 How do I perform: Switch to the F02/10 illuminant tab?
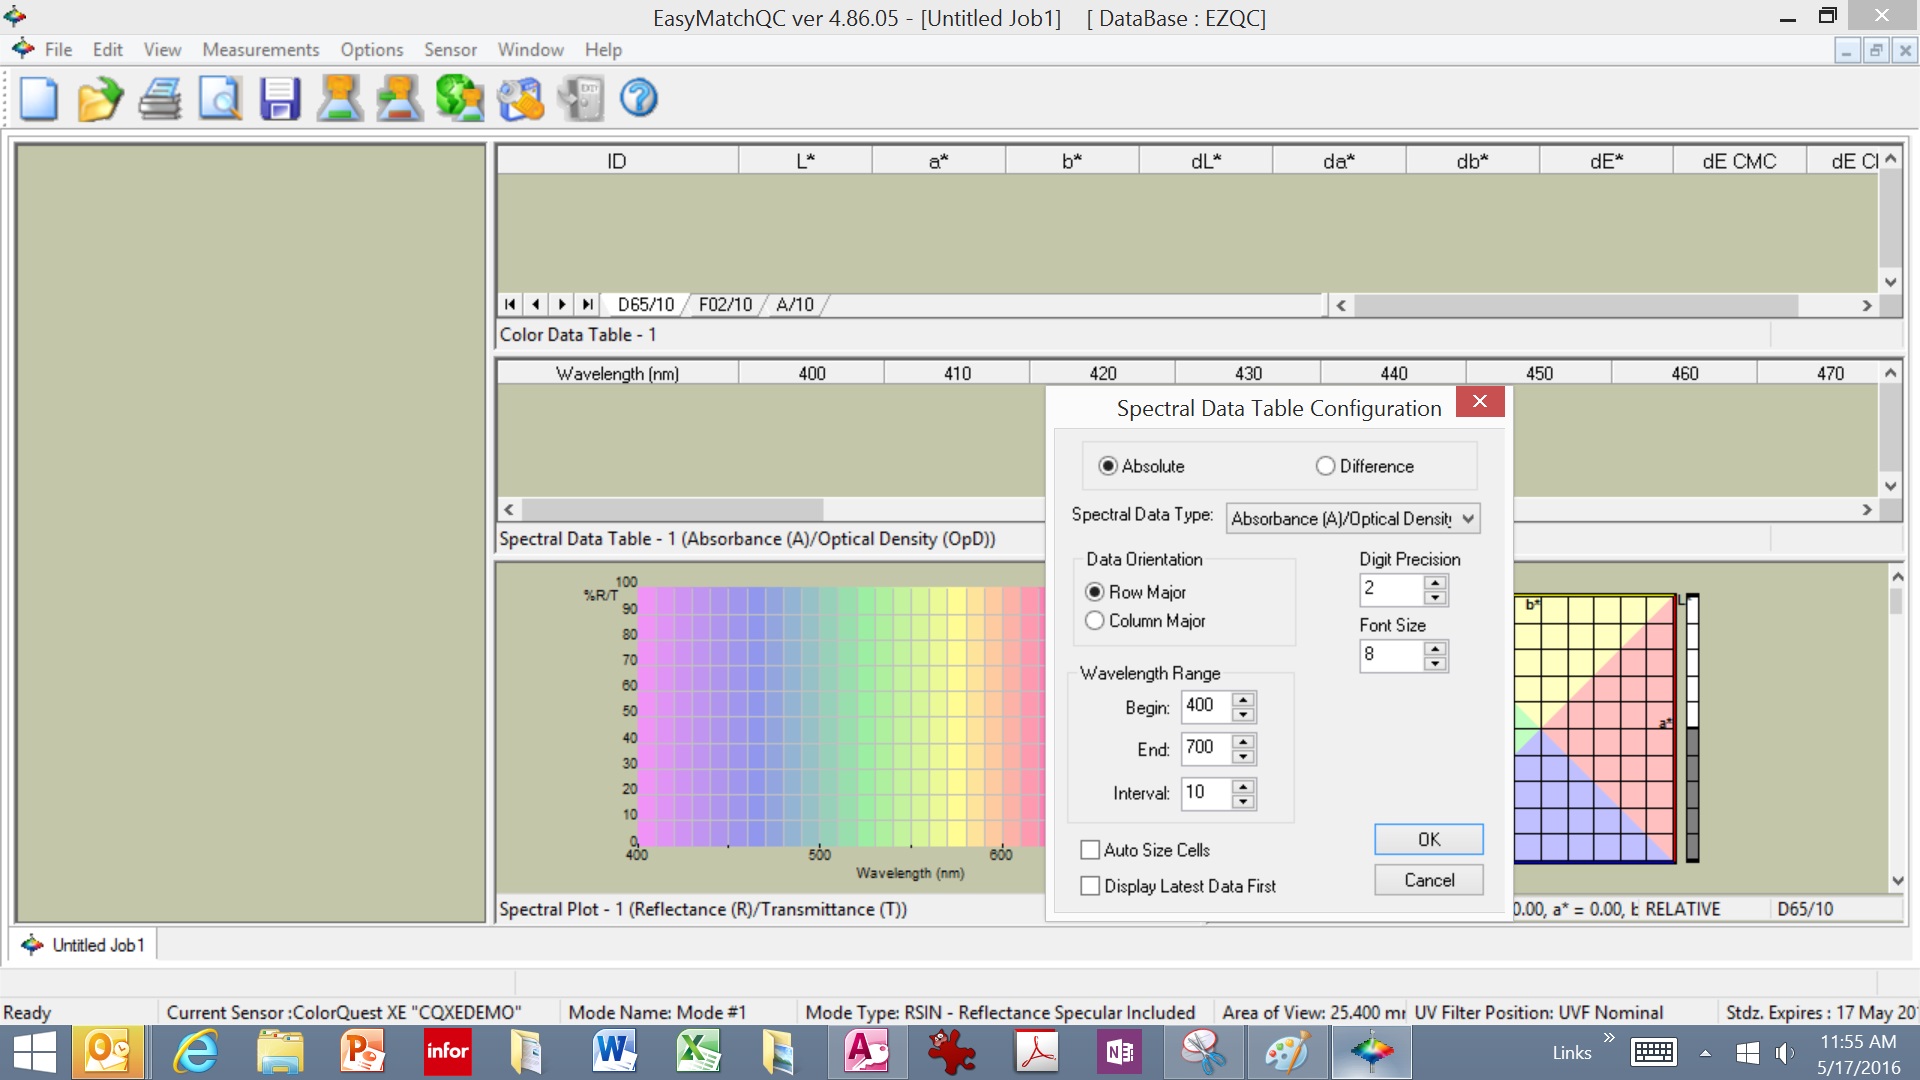click(x=725, y=304)
